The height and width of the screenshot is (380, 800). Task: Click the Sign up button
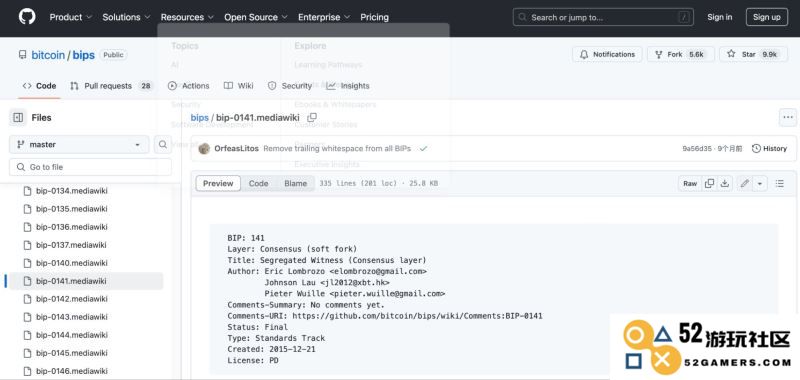pos(767,17)
